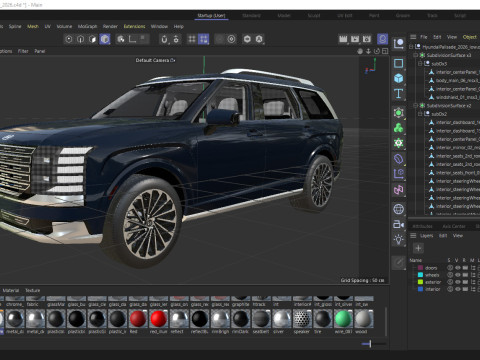This screenshot has width=480, height=360.
Task: Select the Workplane hexagon icon
Action: [247, 39]
